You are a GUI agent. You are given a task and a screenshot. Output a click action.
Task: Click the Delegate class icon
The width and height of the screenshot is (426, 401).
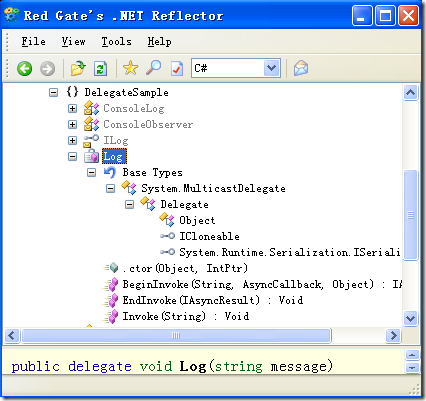(x=148, y=204)
